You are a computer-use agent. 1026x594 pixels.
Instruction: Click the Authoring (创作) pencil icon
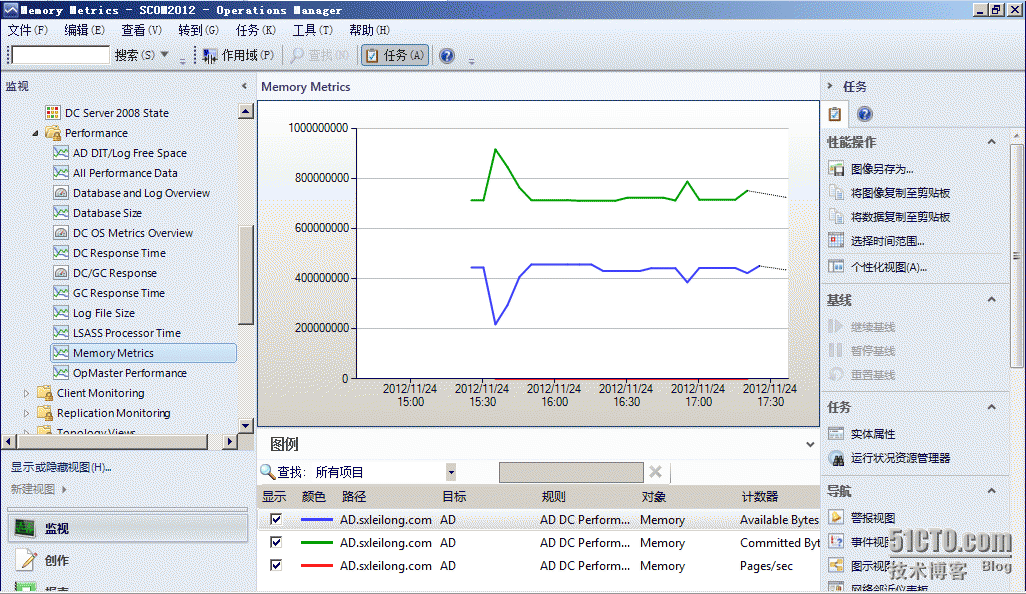[x=26, y=560]
